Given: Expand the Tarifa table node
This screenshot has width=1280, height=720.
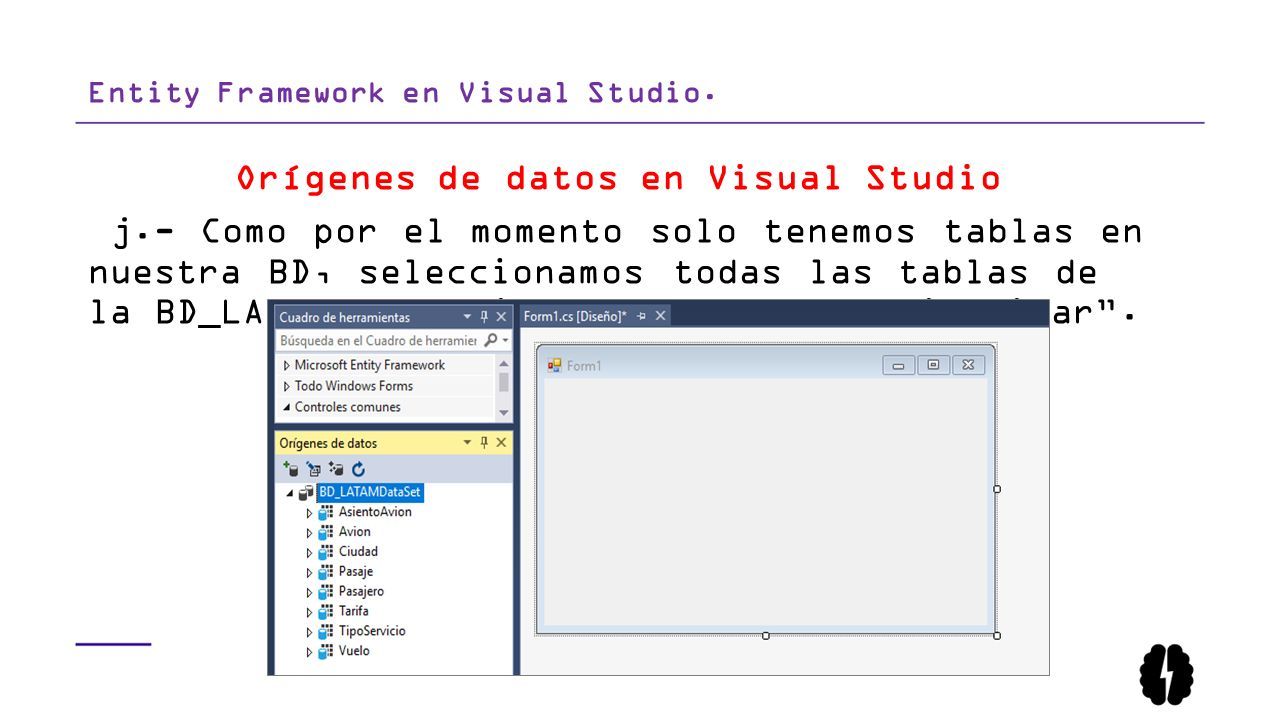Looking at the screenshot, I should click(x=309, y=612).
